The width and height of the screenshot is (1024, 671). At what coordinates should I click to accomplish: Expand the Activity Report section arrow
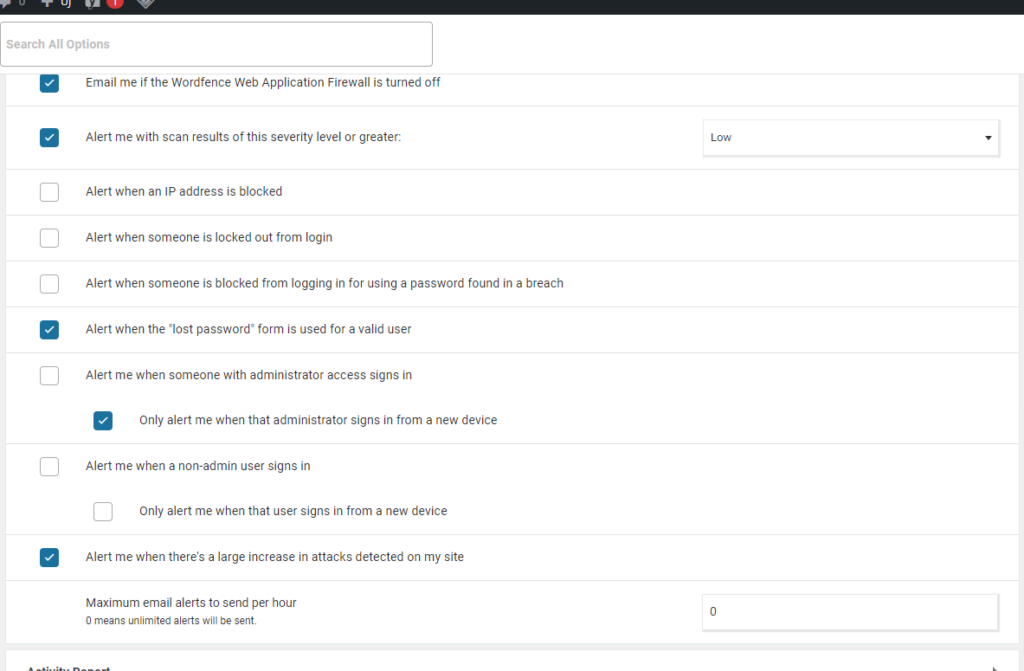993,668
